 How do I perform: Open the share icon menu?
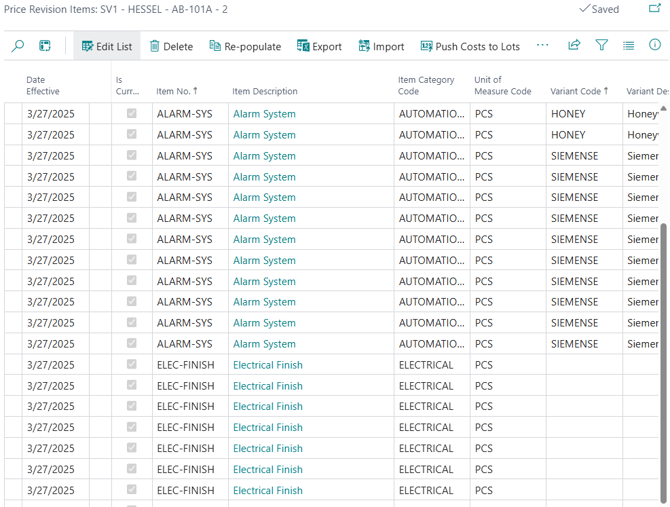[x=574, y=45]
